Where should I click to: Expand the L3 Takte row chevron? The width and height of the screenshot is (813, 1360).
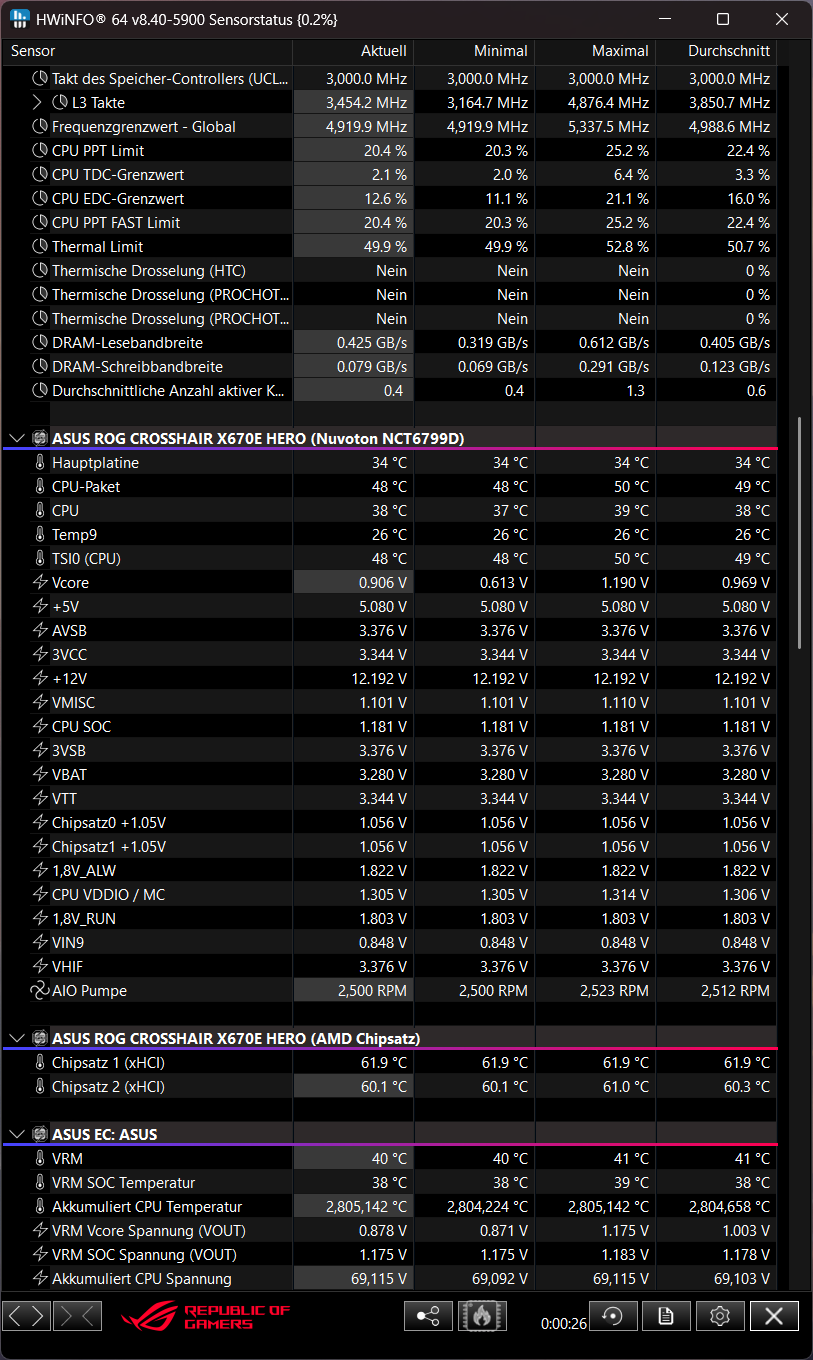pos(37,103)
